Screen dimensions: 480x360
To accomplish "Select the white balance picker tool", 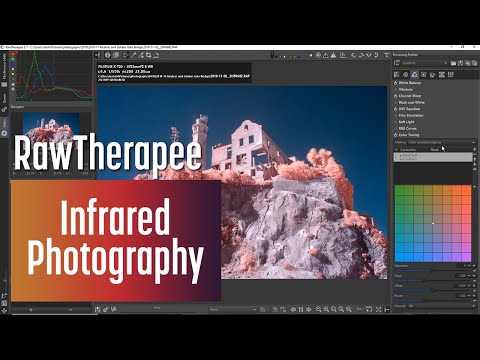I will coord(133,55).
